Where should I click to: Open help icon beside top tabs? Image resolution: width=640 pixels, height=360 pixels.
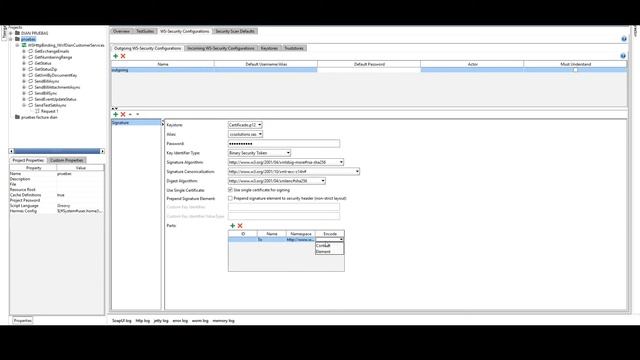tap(624, 39)
